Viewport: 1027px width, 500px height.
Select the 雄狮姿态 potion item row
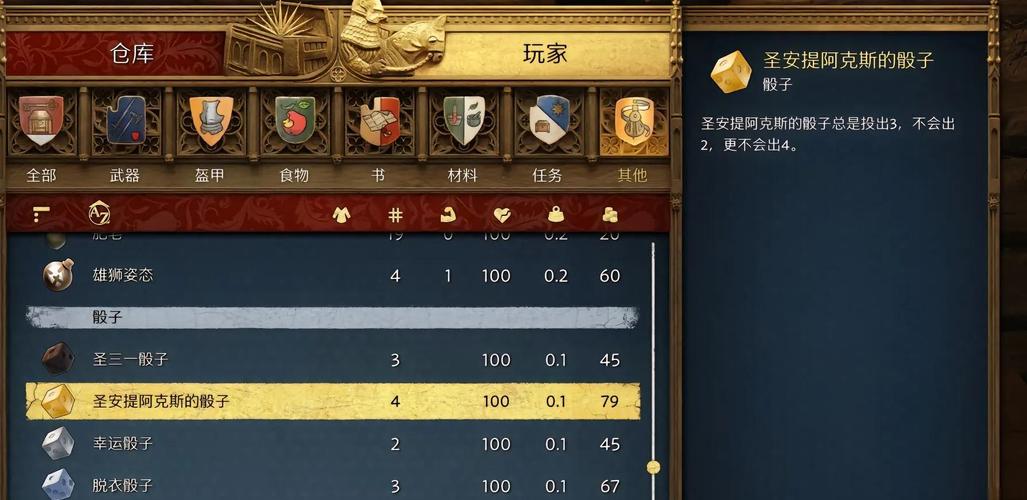pyautogui.click(x=332, y=275)
